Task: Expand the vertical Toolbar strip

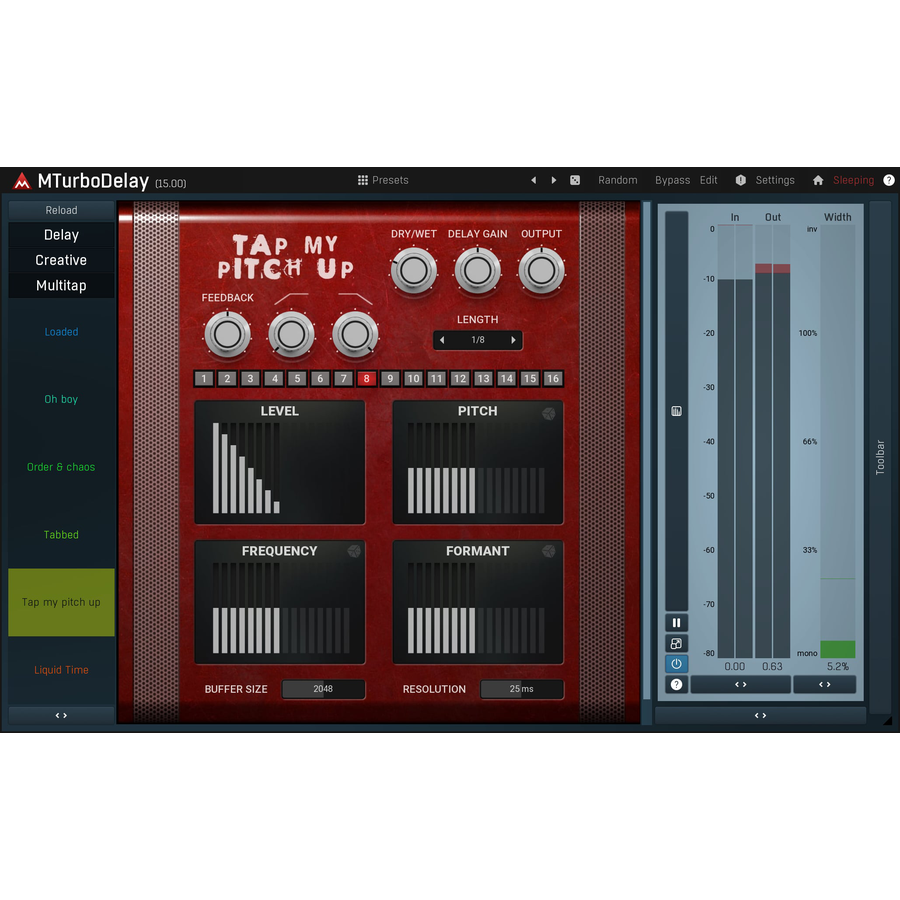Action: pos(880,457)
